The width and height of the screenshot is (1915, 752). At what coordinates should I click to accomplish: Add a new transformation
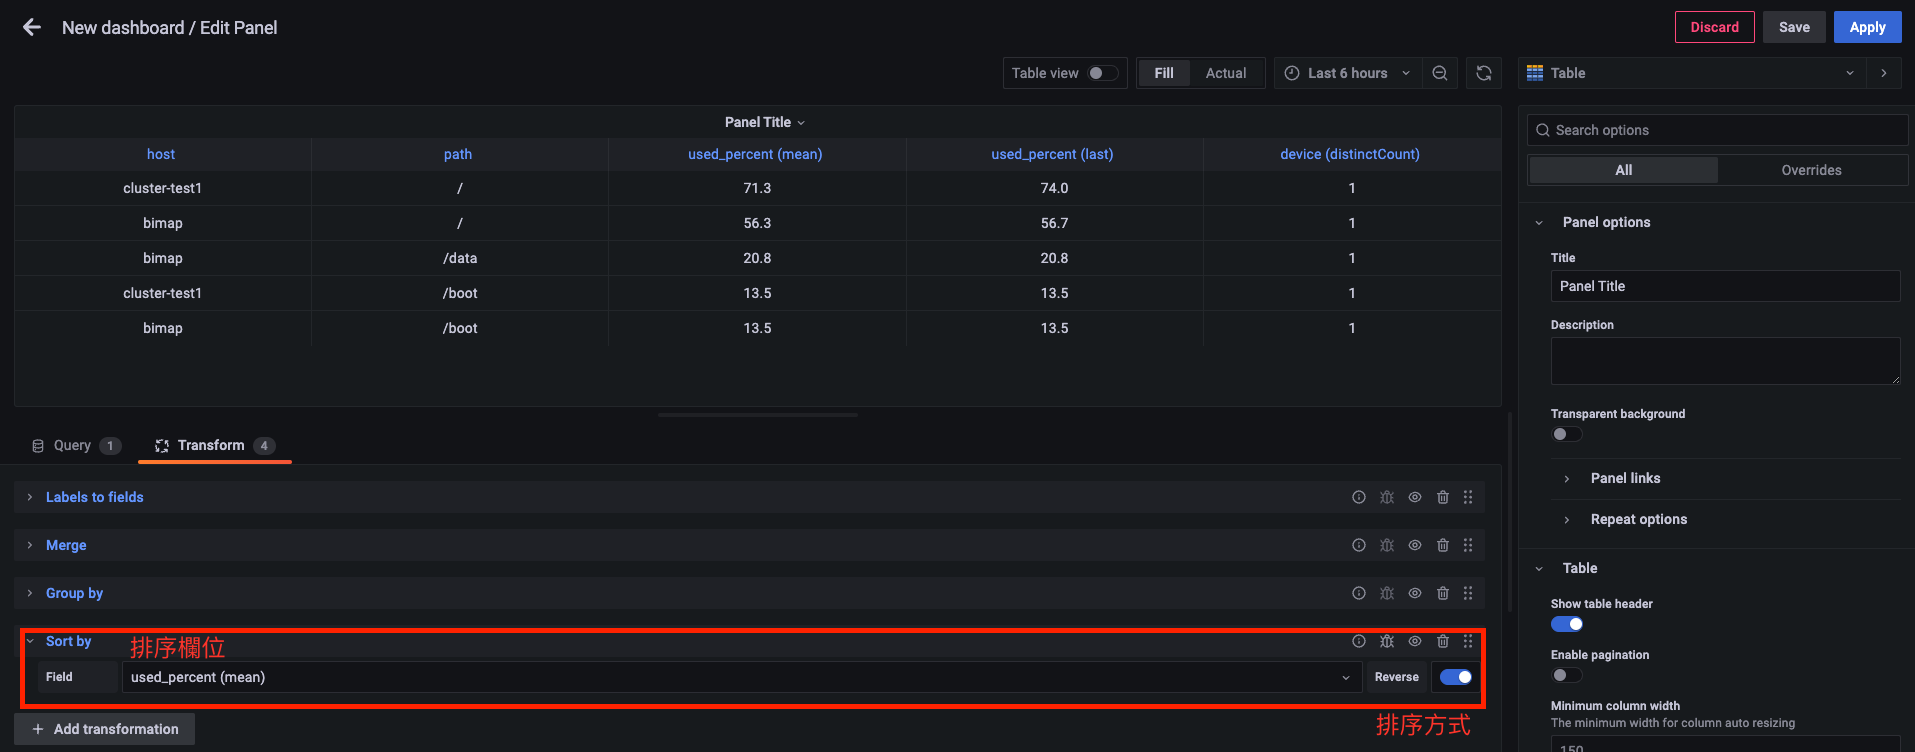coord(105,729)
